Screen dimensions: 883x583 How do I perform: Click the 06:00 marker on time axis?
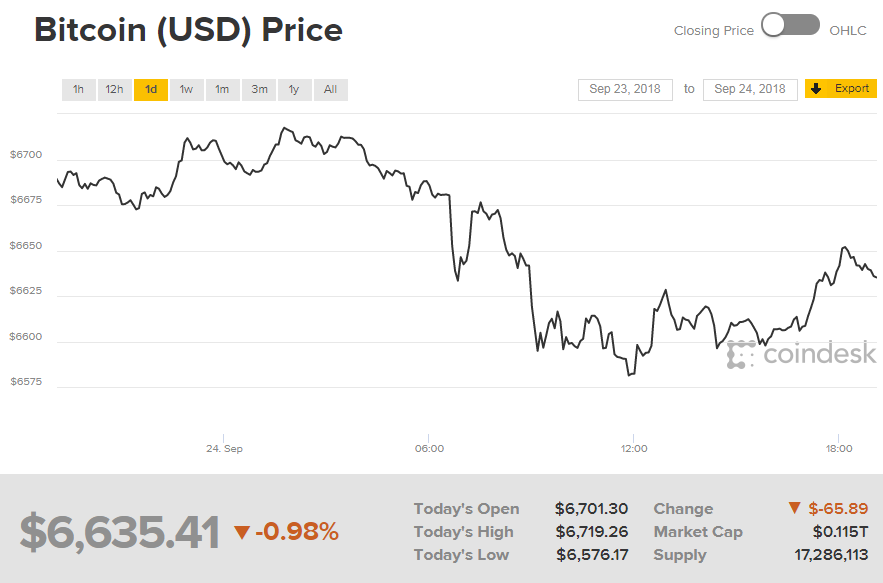[429, 449]
